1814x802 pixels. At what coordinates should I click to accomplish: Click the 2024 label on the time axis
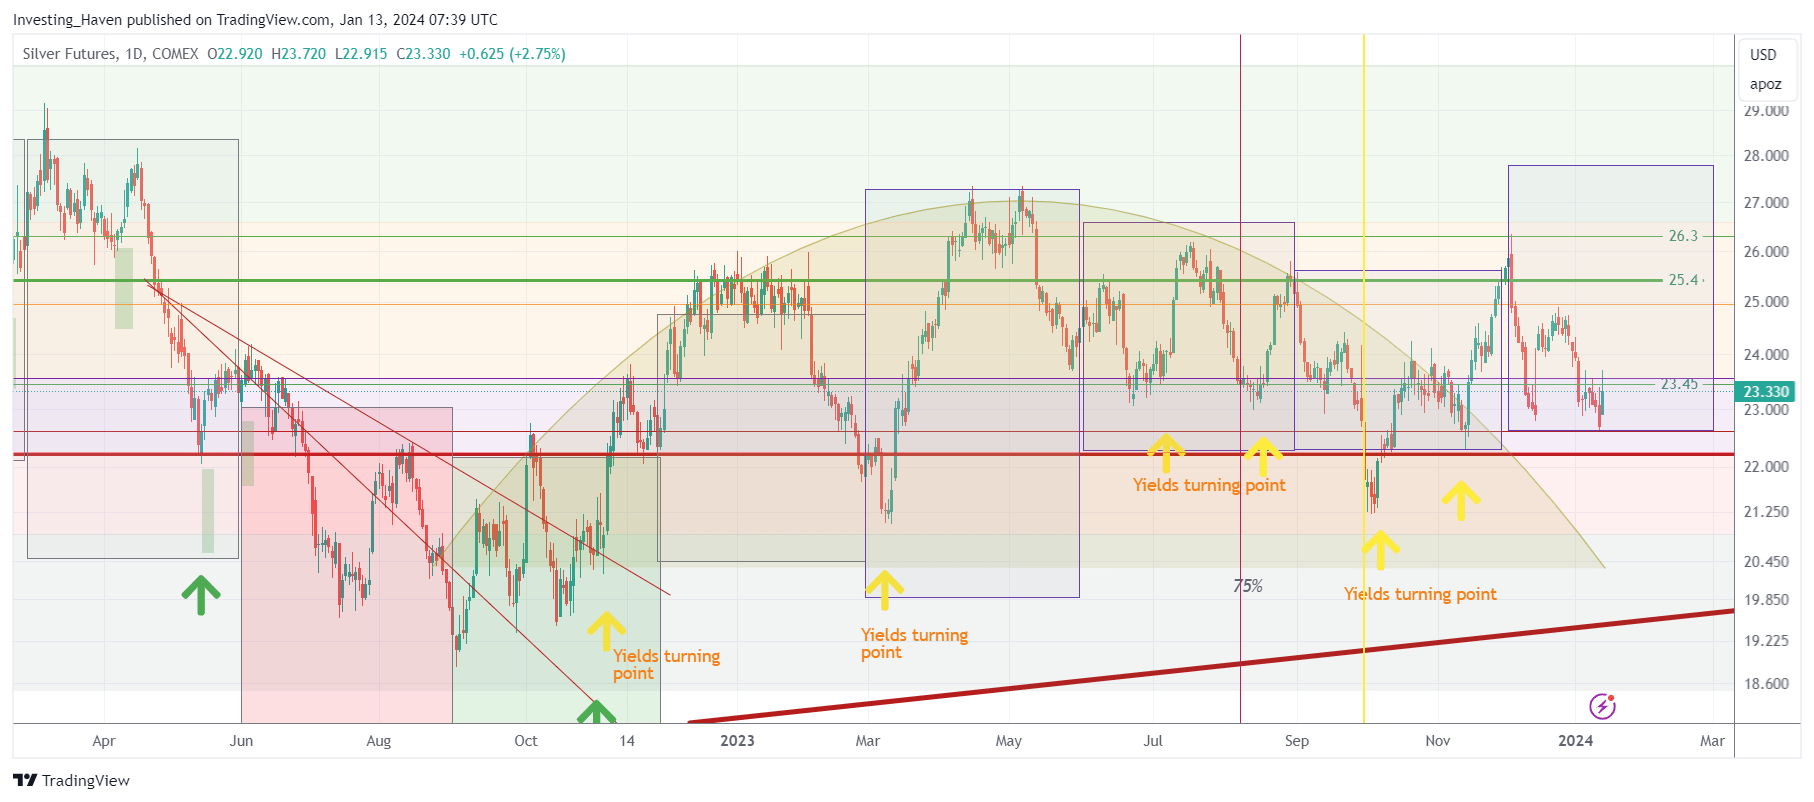(1575, 741)
